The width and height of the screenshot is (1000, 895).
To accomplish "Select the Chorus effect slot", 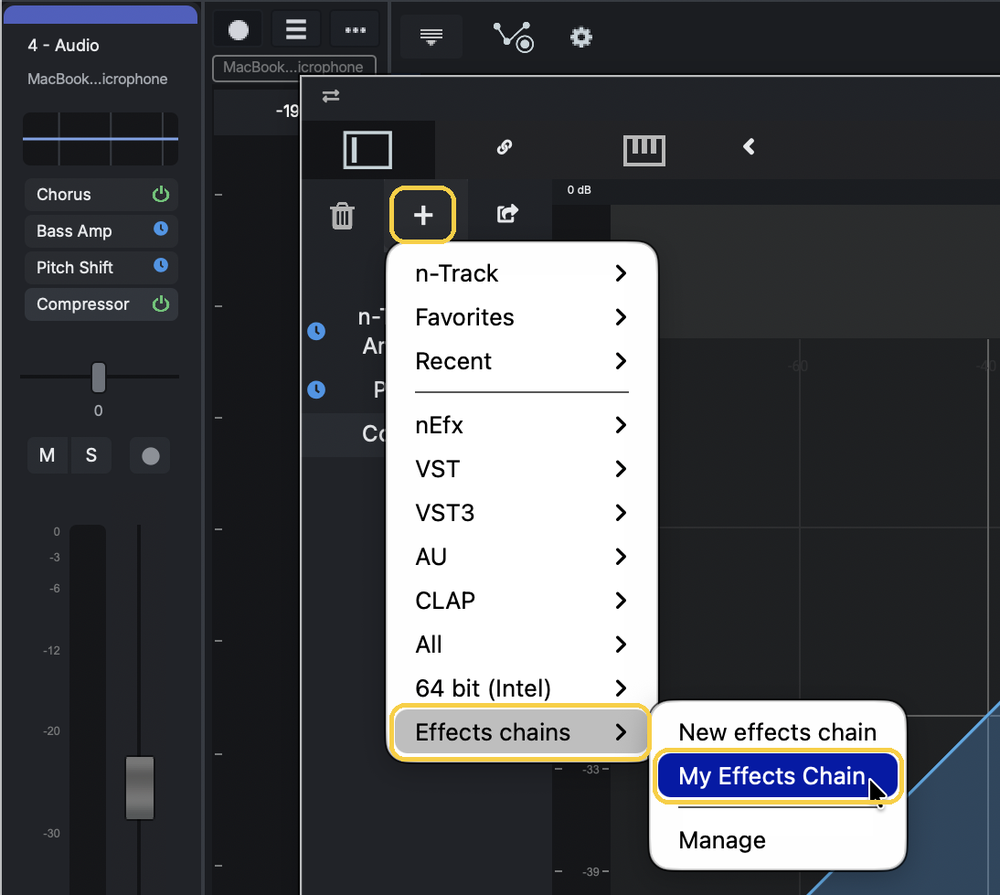I will point(101,194).
